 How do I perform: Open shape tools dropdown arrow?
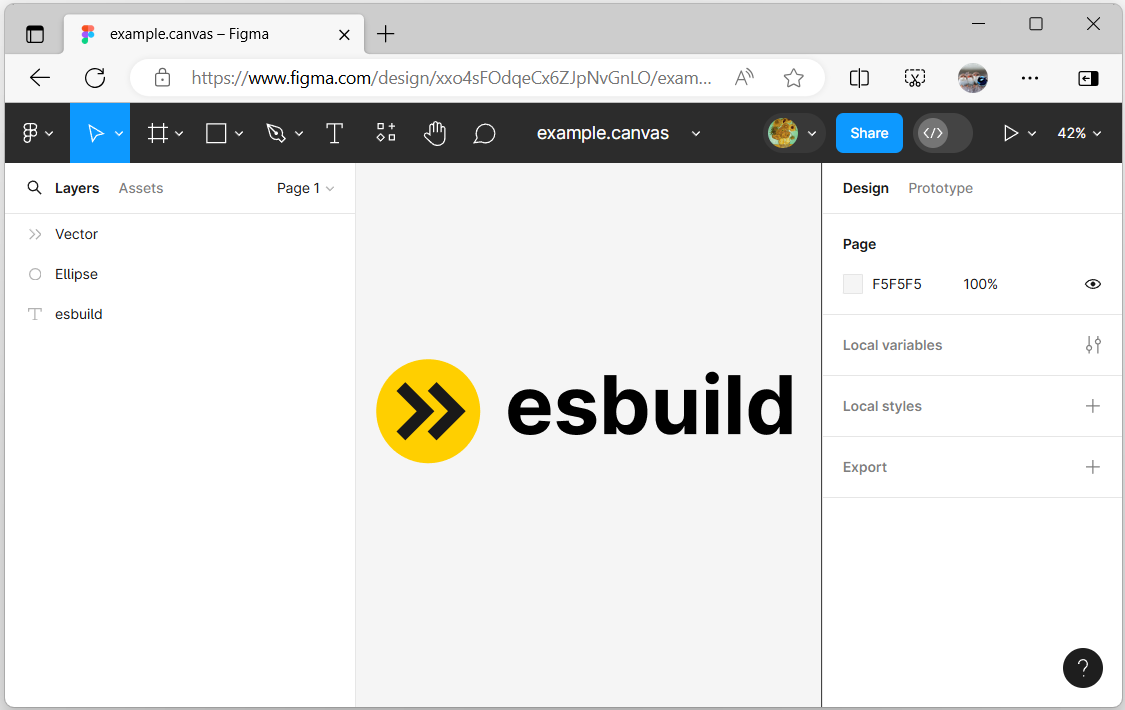tap(239, 133)
